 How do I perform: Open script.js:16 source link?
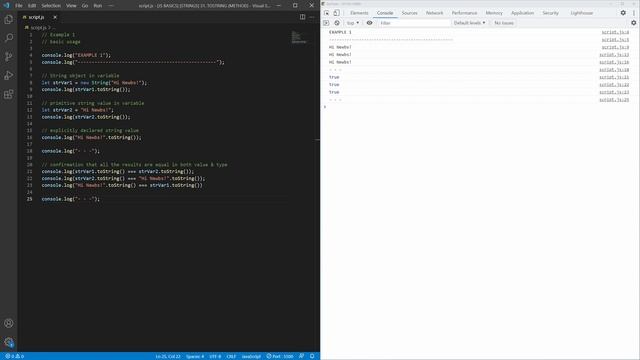(614, 62)
